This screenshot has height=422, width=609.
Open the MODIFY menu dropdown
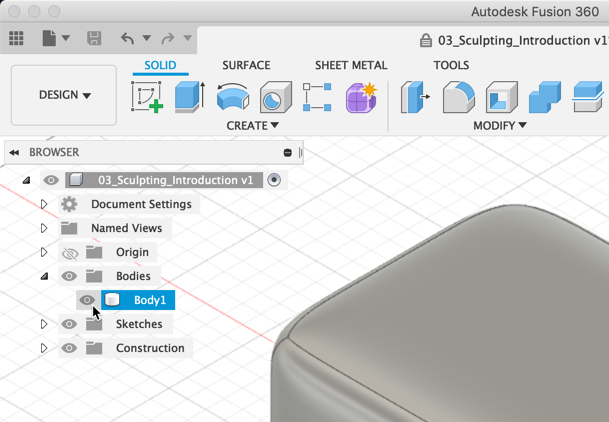click(x=500, y=126)
